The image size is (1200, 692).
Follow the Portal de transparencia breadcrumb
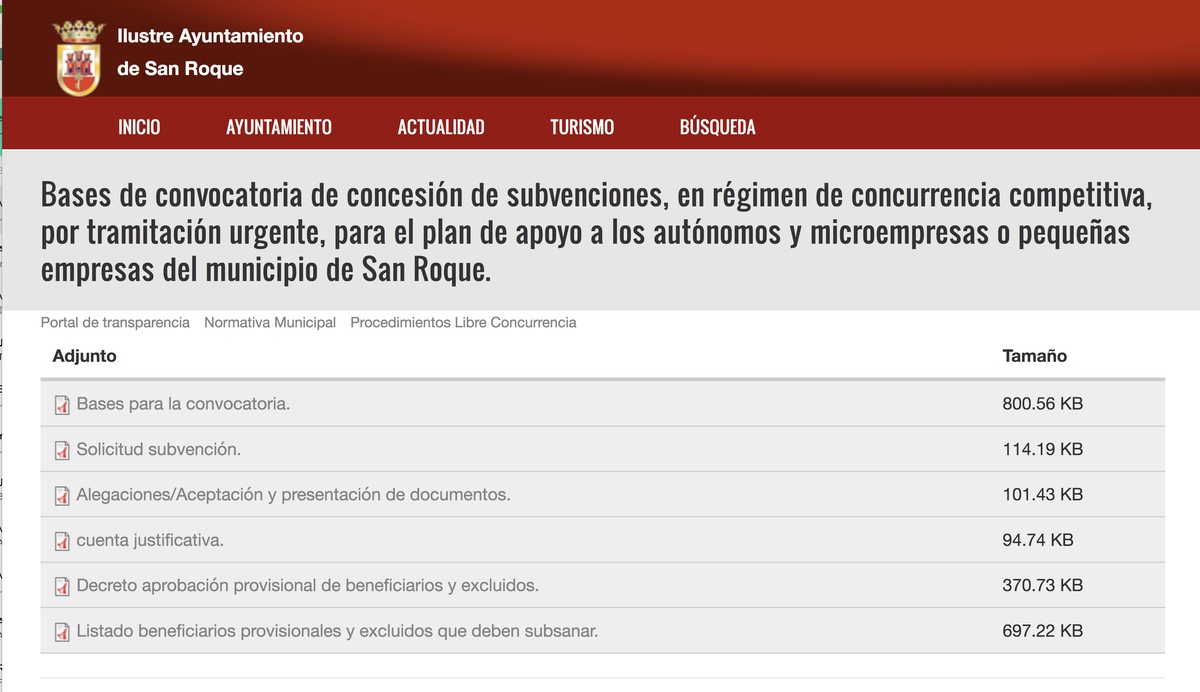click(x=115, y=322)
